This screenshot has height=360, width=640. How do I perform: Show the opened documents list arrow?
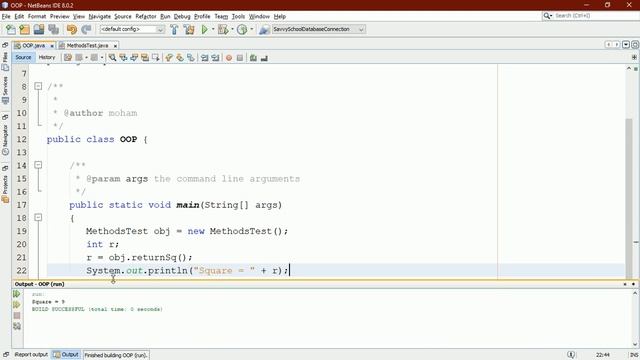click(626, 45)
